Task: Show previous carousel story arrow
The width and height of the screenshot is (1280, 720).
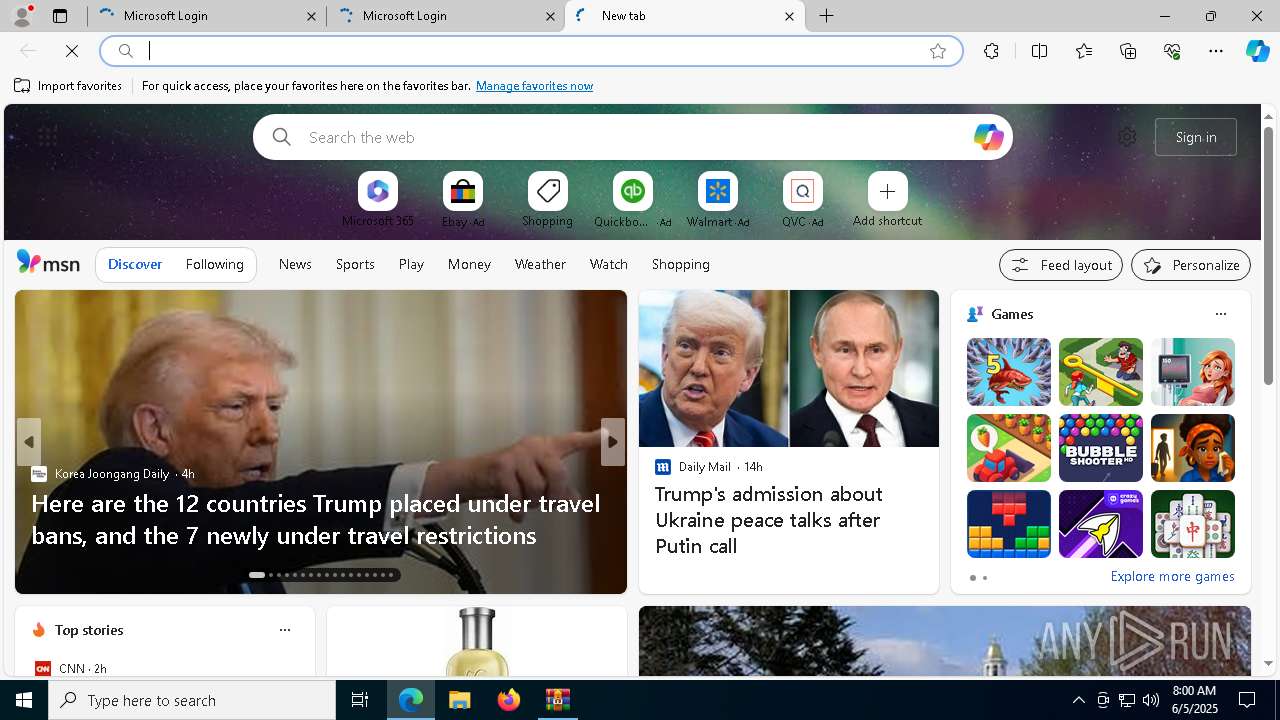Action: (29, 442)
